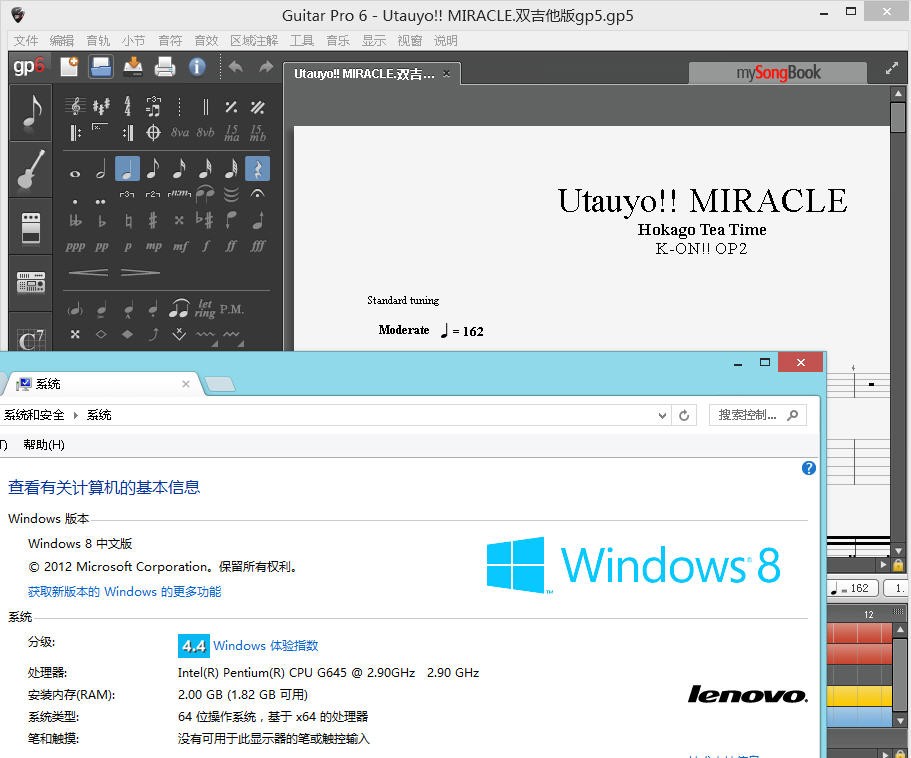Set dynamic to fff

257,247
